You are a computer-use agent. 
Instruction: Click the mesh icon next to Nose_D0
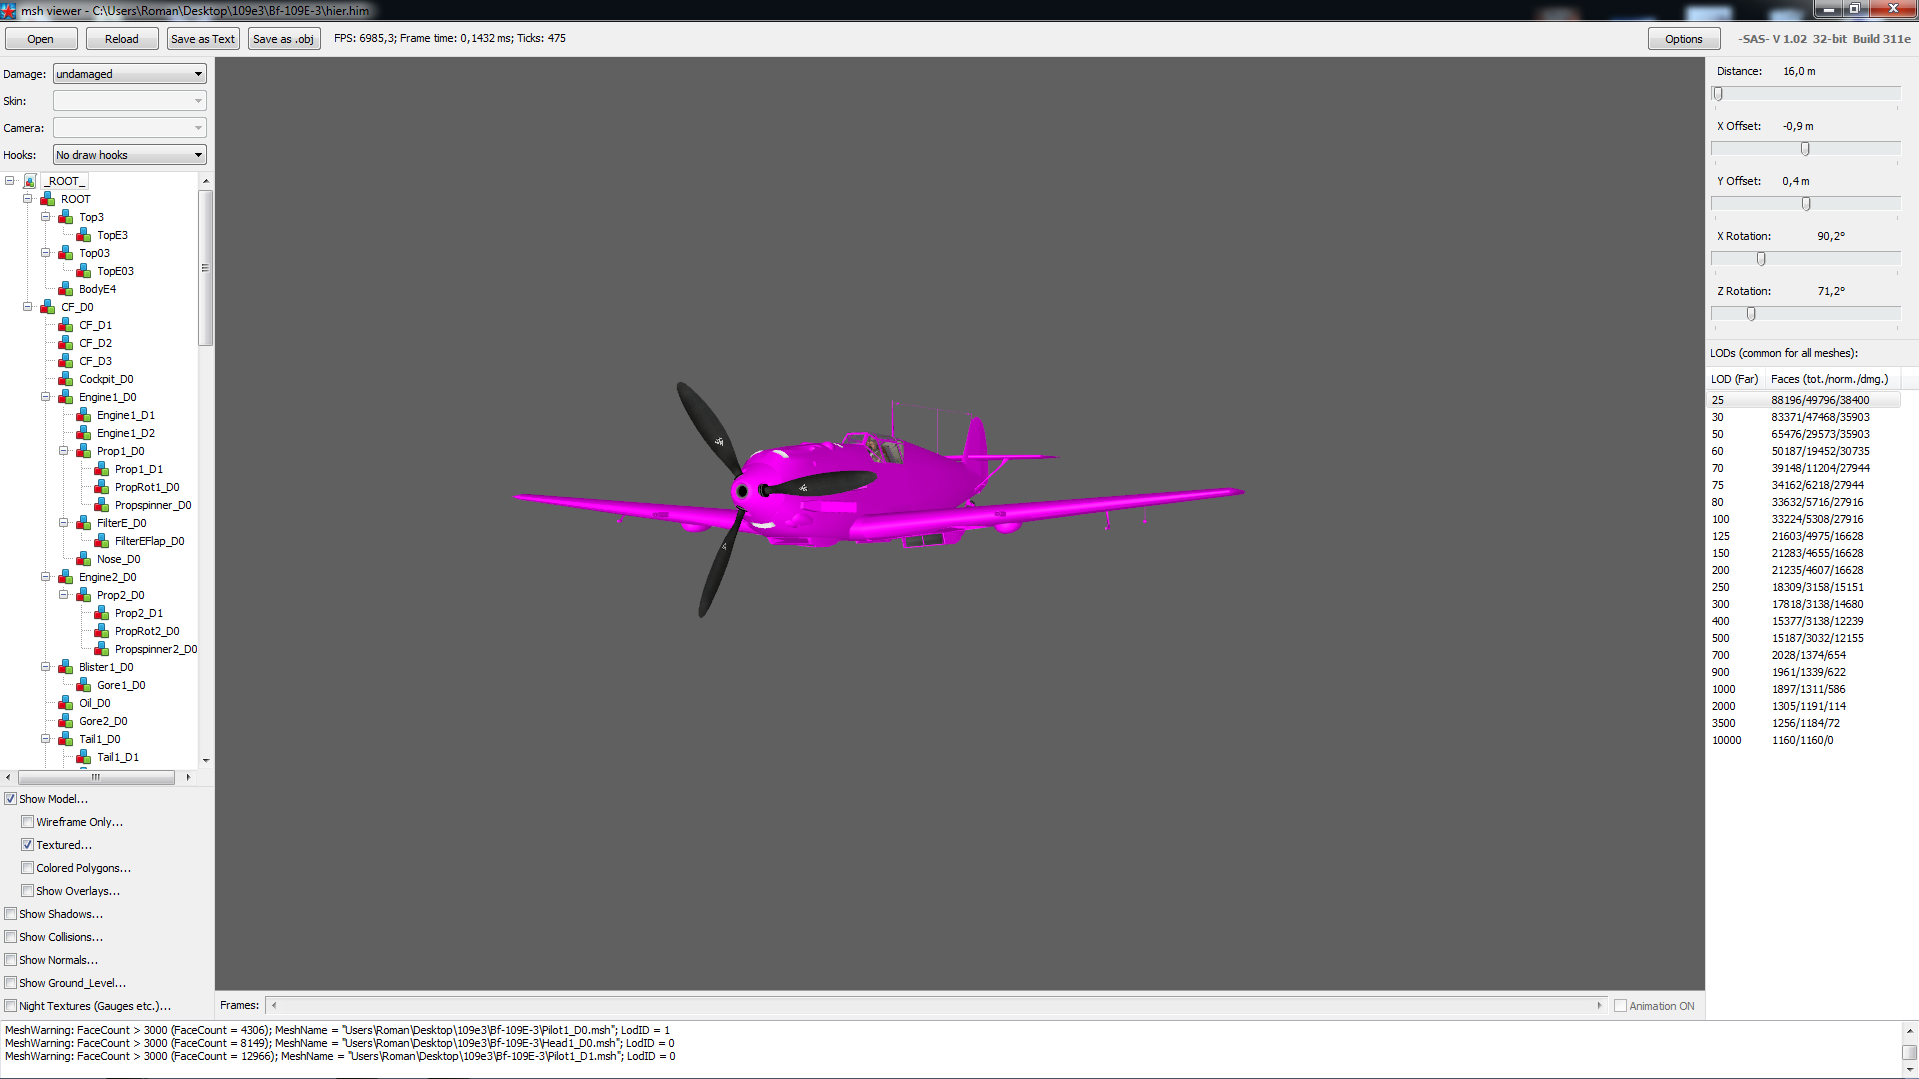click(84, 559)
